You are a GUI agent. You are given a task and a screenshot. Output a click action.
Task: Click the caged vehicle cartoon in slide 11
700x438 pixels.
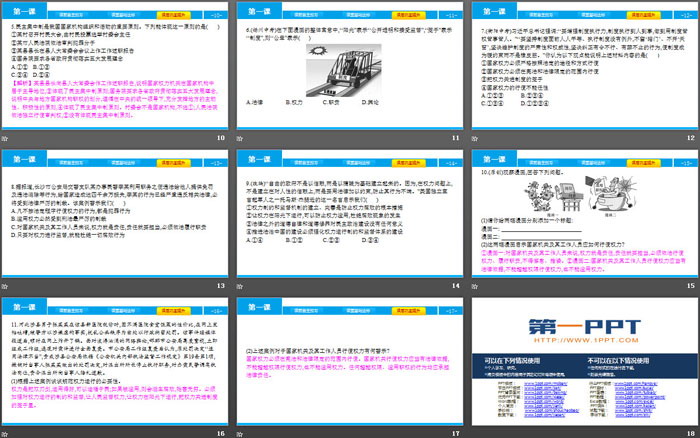pyautogui.click(x=343, y=70)
